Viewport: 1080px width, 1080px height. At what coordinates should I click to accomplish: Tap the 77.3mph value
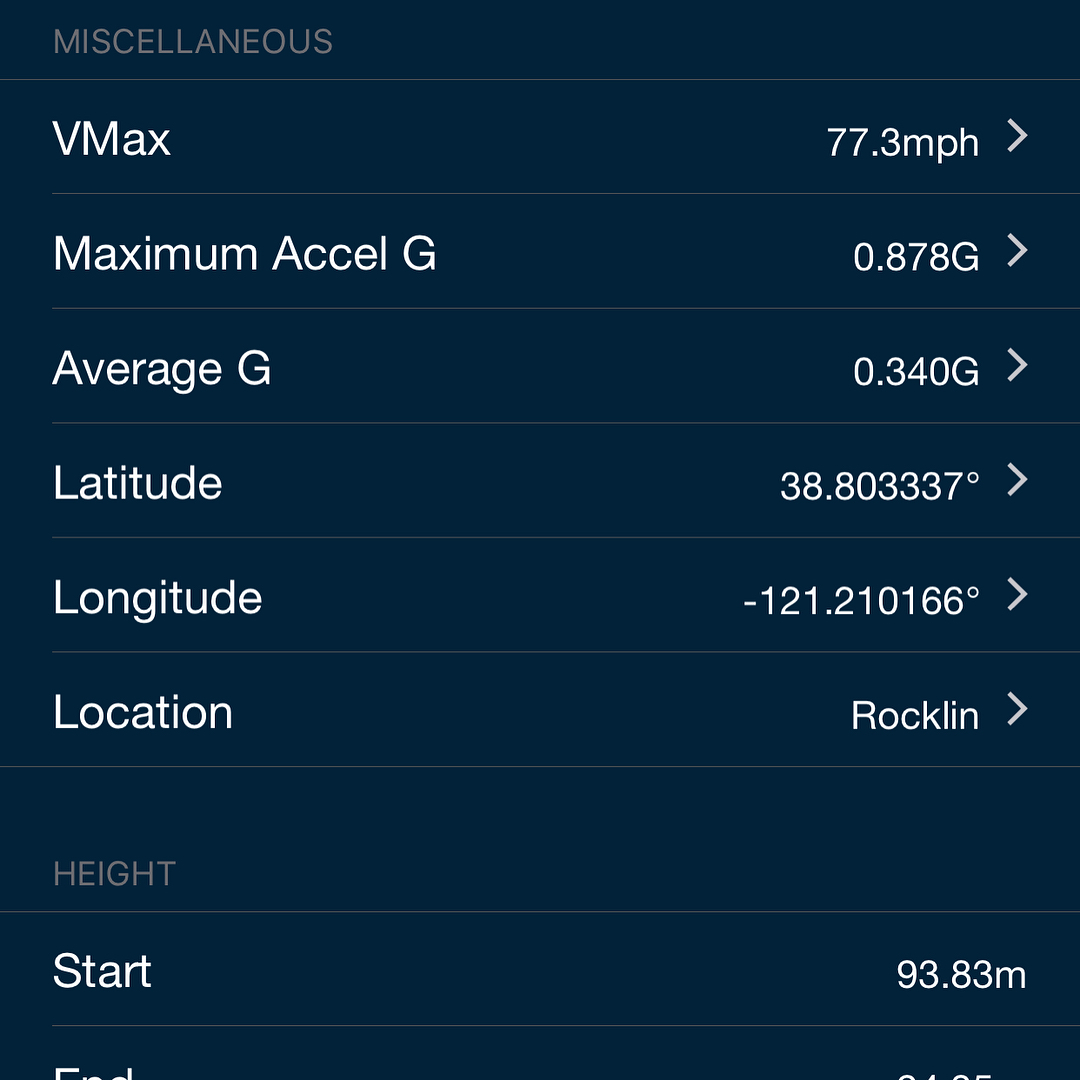[x=903, y=143]
